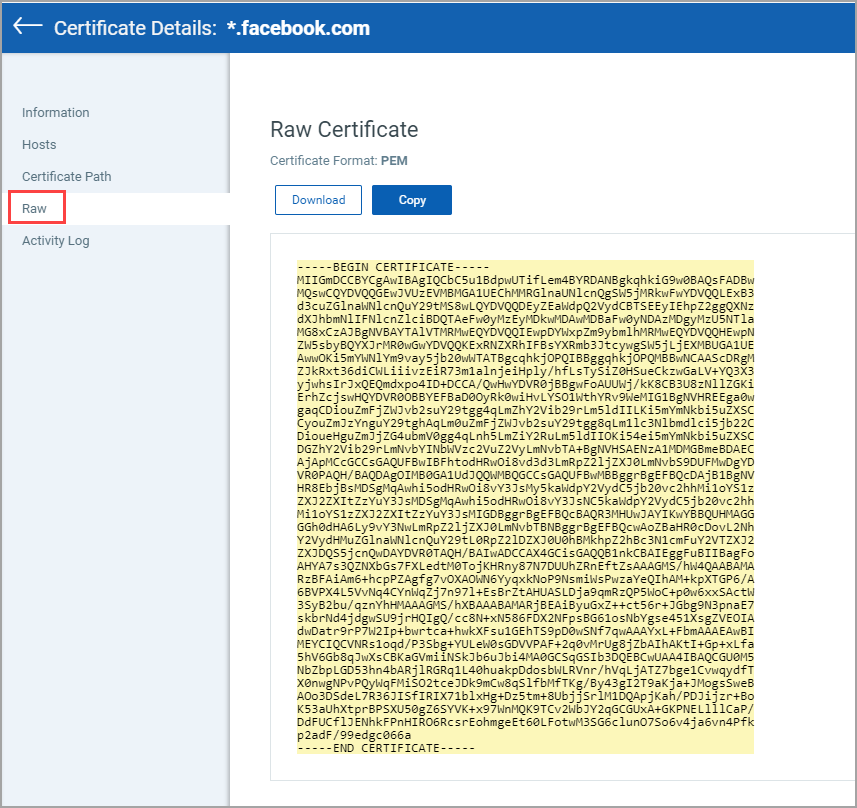Click the certificate line starting MQswCQYDVQQGEwJVUzEV
The image size is (857, 808).
[x=525, y=293]
